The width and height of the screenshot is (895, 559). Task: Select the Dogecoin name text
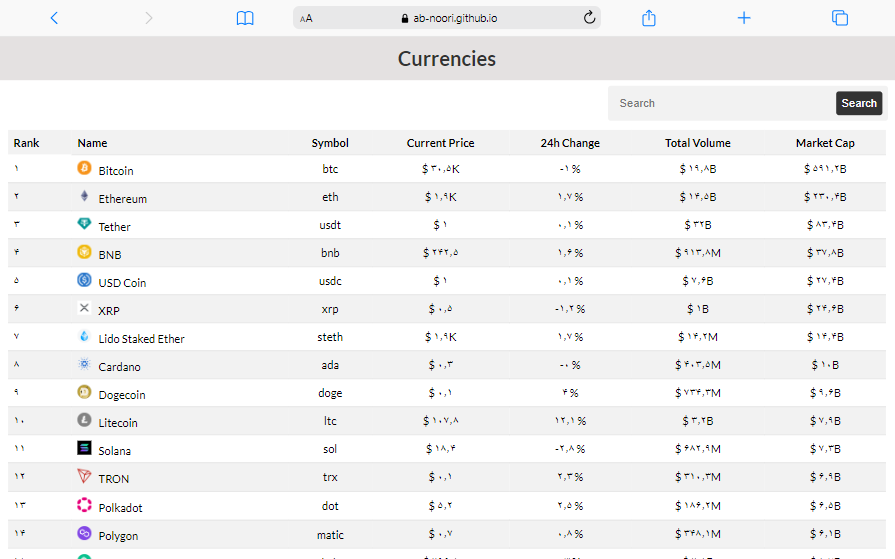click(x=122, y=395)
